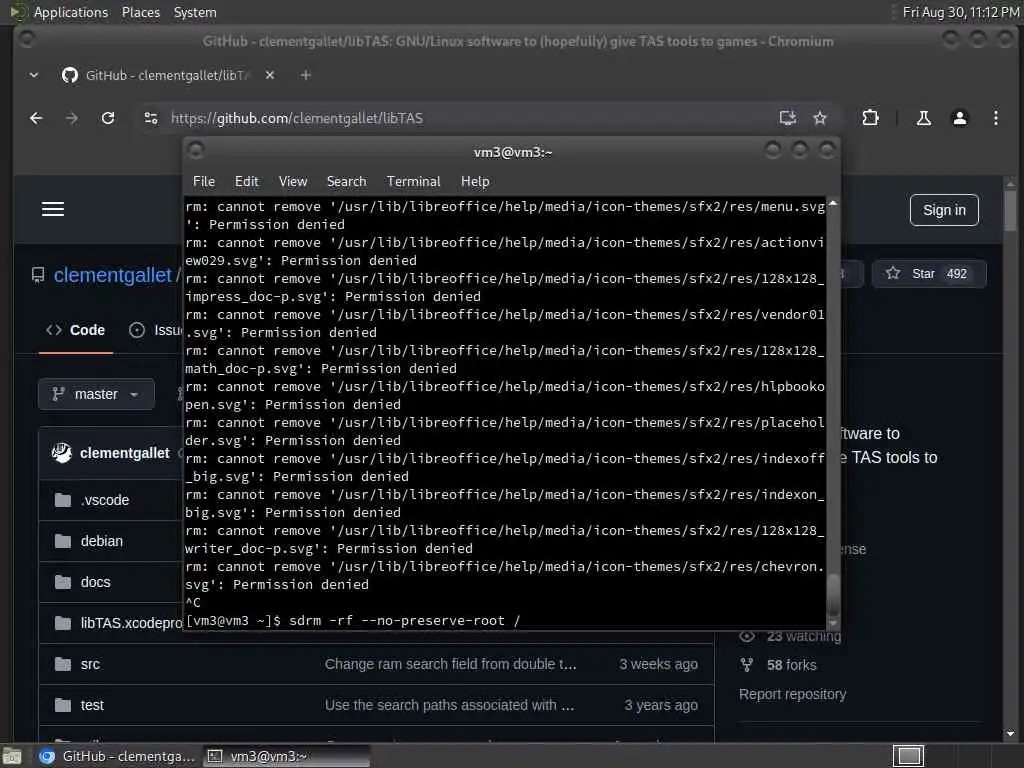Close the GitHub libTAS tab

click(x=270, y=75)
